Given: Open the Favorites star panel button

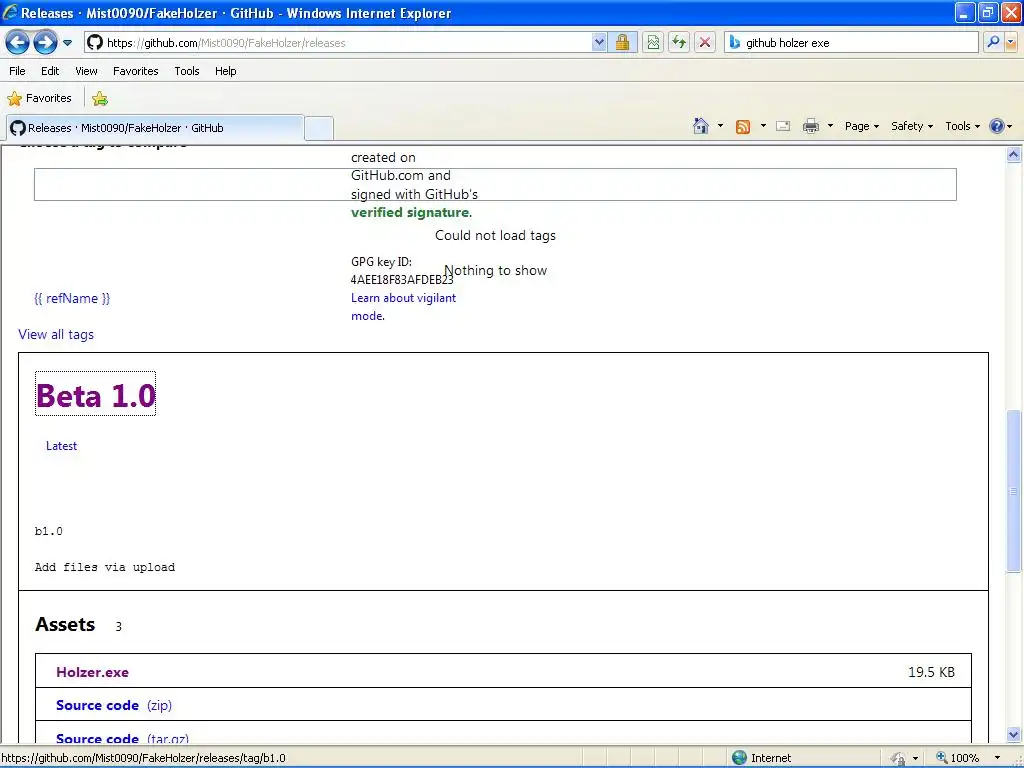Looking at the screenshot, I should 39,99.
